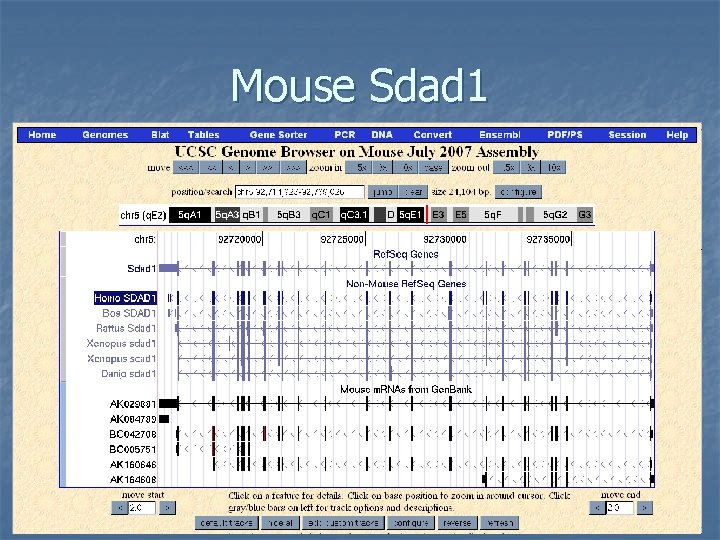The image size is (720, 540).
Task: Click the AK164608 mRNA label
Action: pyautogui.click(x=133, y=480)
